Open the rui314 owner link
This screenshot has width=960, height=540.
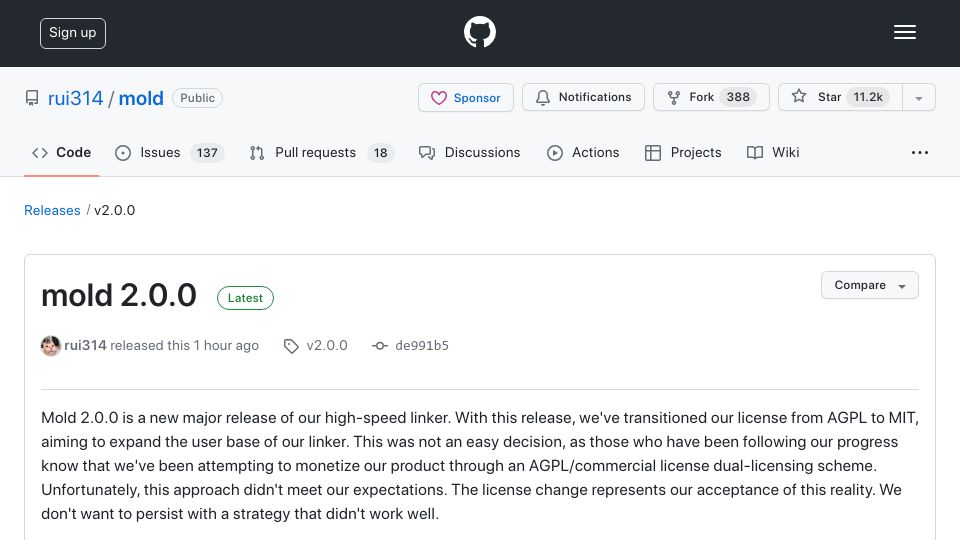(x=75, y=98)
